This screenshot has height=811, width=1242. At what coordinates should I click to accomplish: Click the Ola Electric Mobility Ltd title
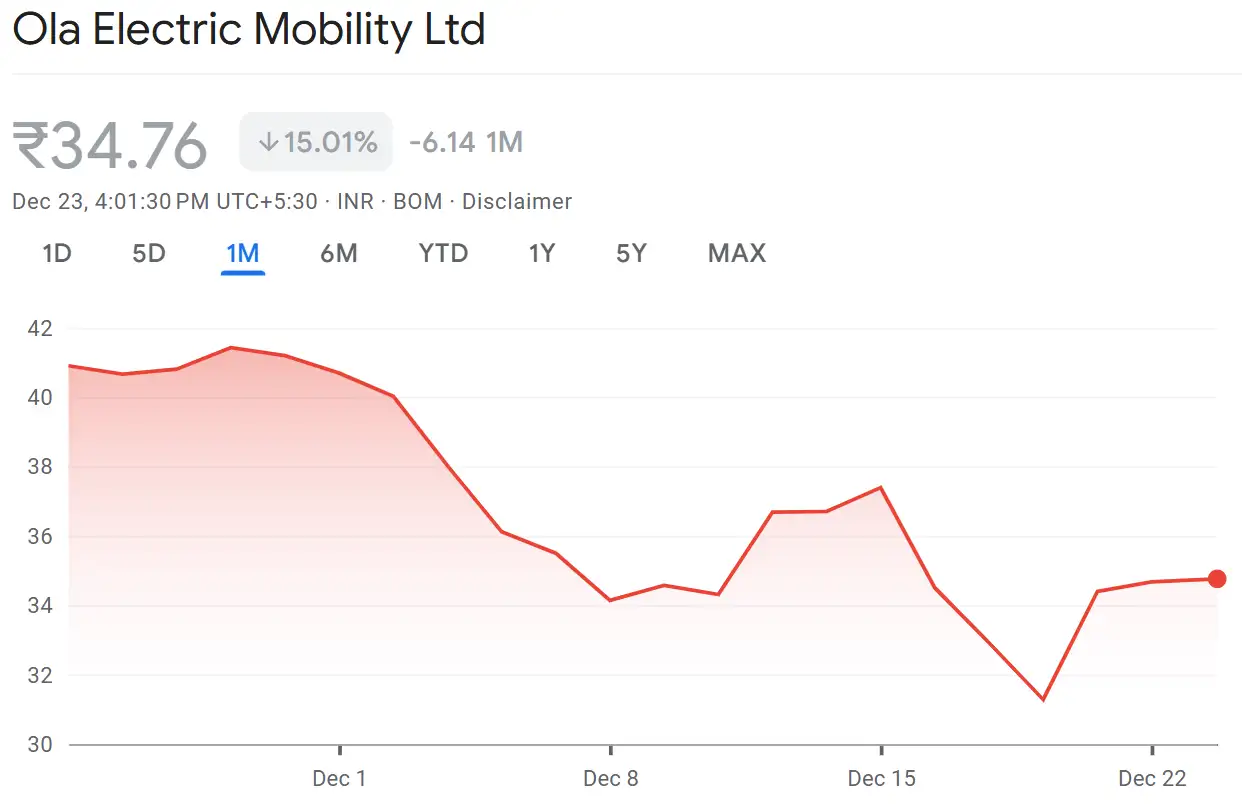pyautogui.click(x=249, y=30)
